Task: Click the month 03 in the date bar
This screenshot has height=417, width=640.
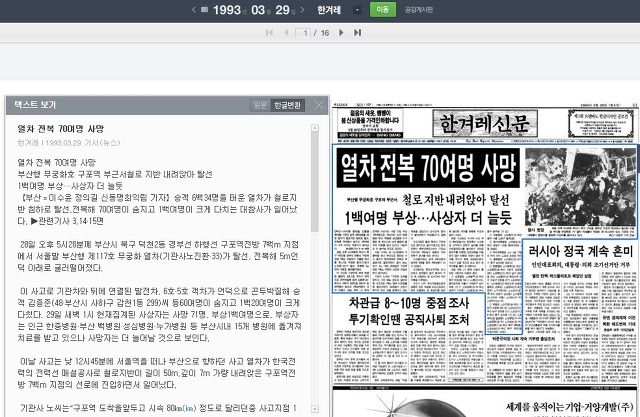Action: (x=258, y=10)
